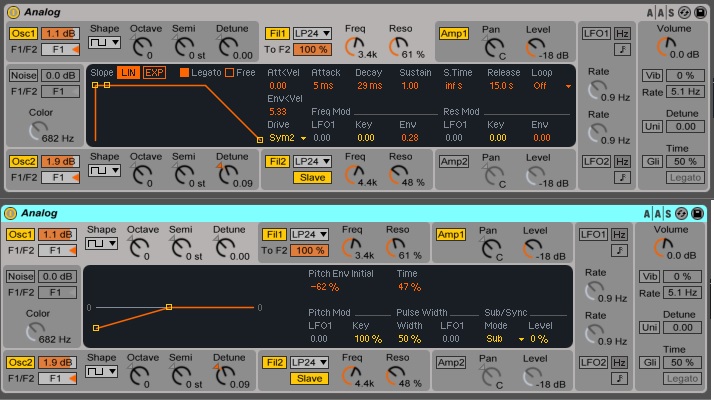The image size is (714, 400).
Task: Click the top Analog save preset disk icon
Action: [700, 12]
